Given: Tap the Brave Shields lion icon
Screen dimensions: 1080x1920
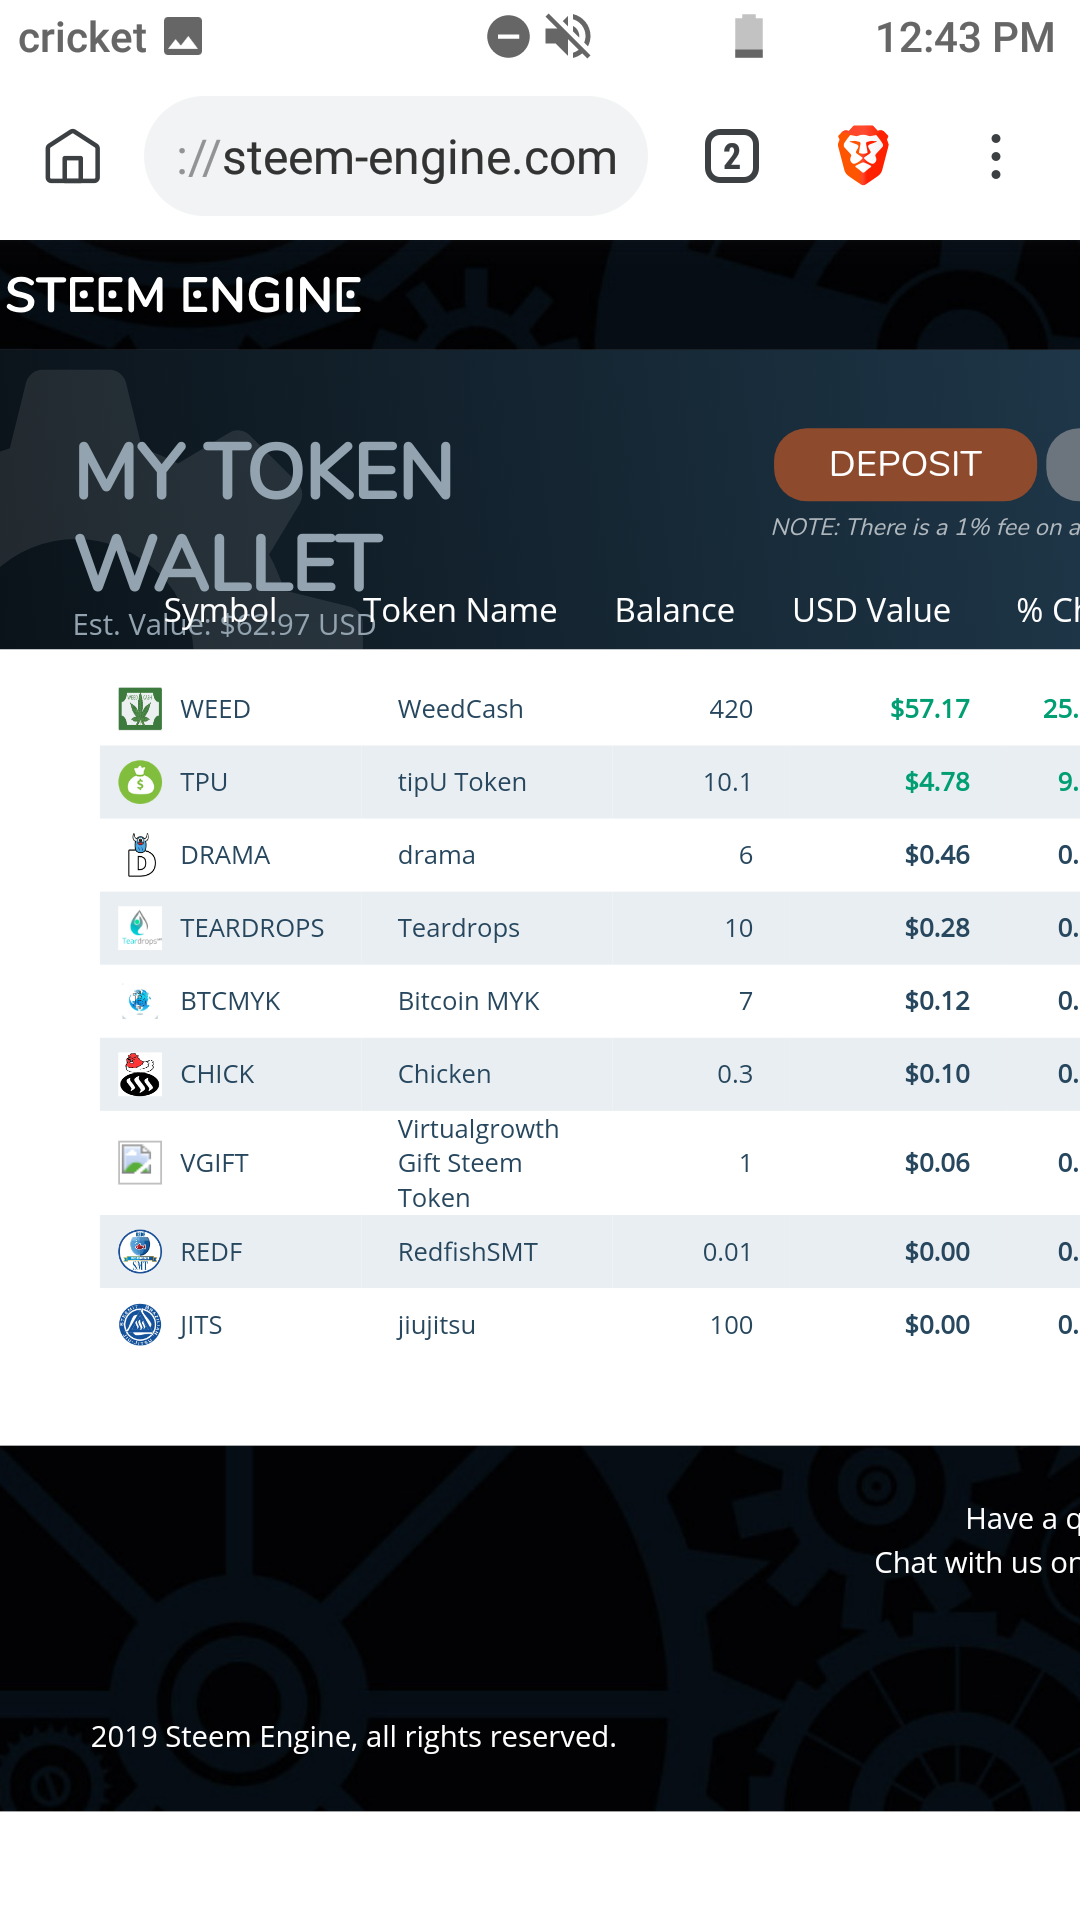Looking at the screenshot, I should [x=862, y=156].
